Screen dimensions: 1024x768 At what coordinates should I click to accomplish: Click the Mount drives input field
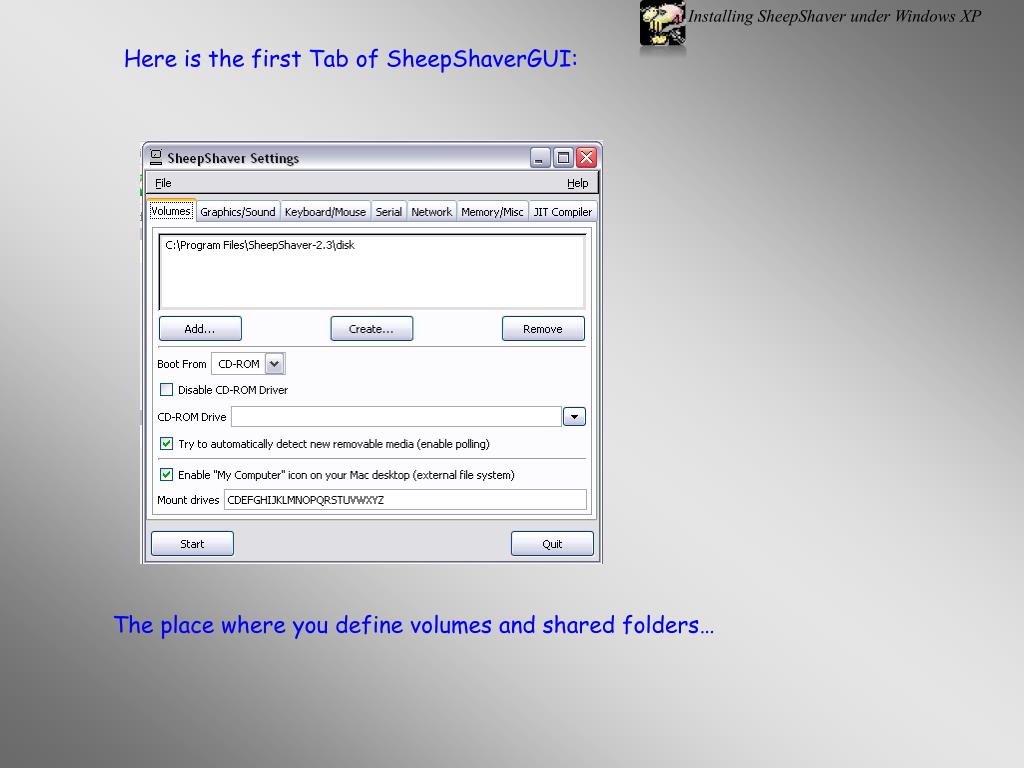[x=405, y=500]
